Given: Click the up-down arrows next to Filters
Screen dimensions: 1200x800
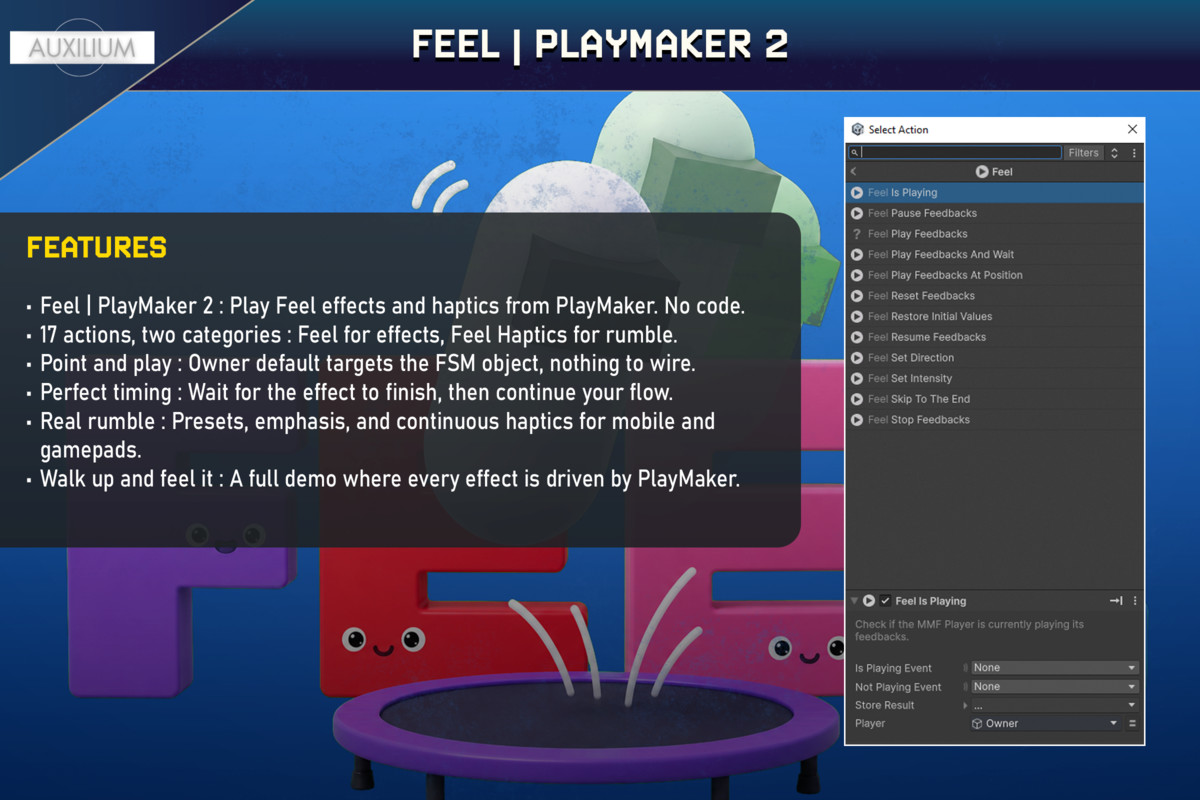Looking at the screenshot, I should pos(1115,153).
